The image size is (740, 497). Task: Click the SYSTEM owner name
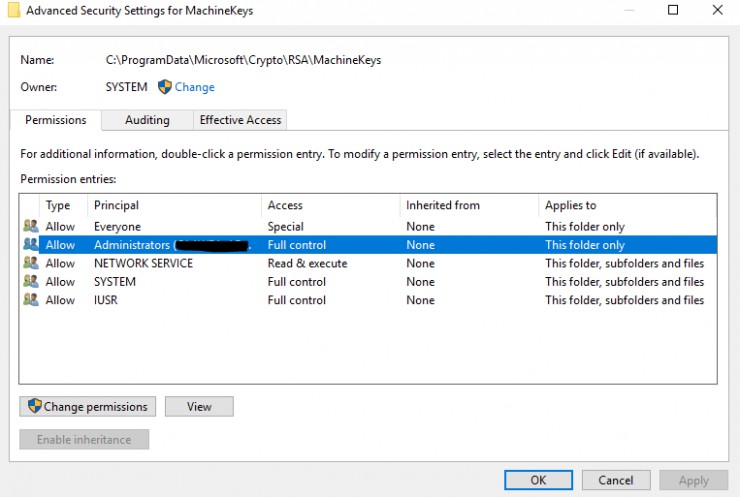[x=126, y=87]
